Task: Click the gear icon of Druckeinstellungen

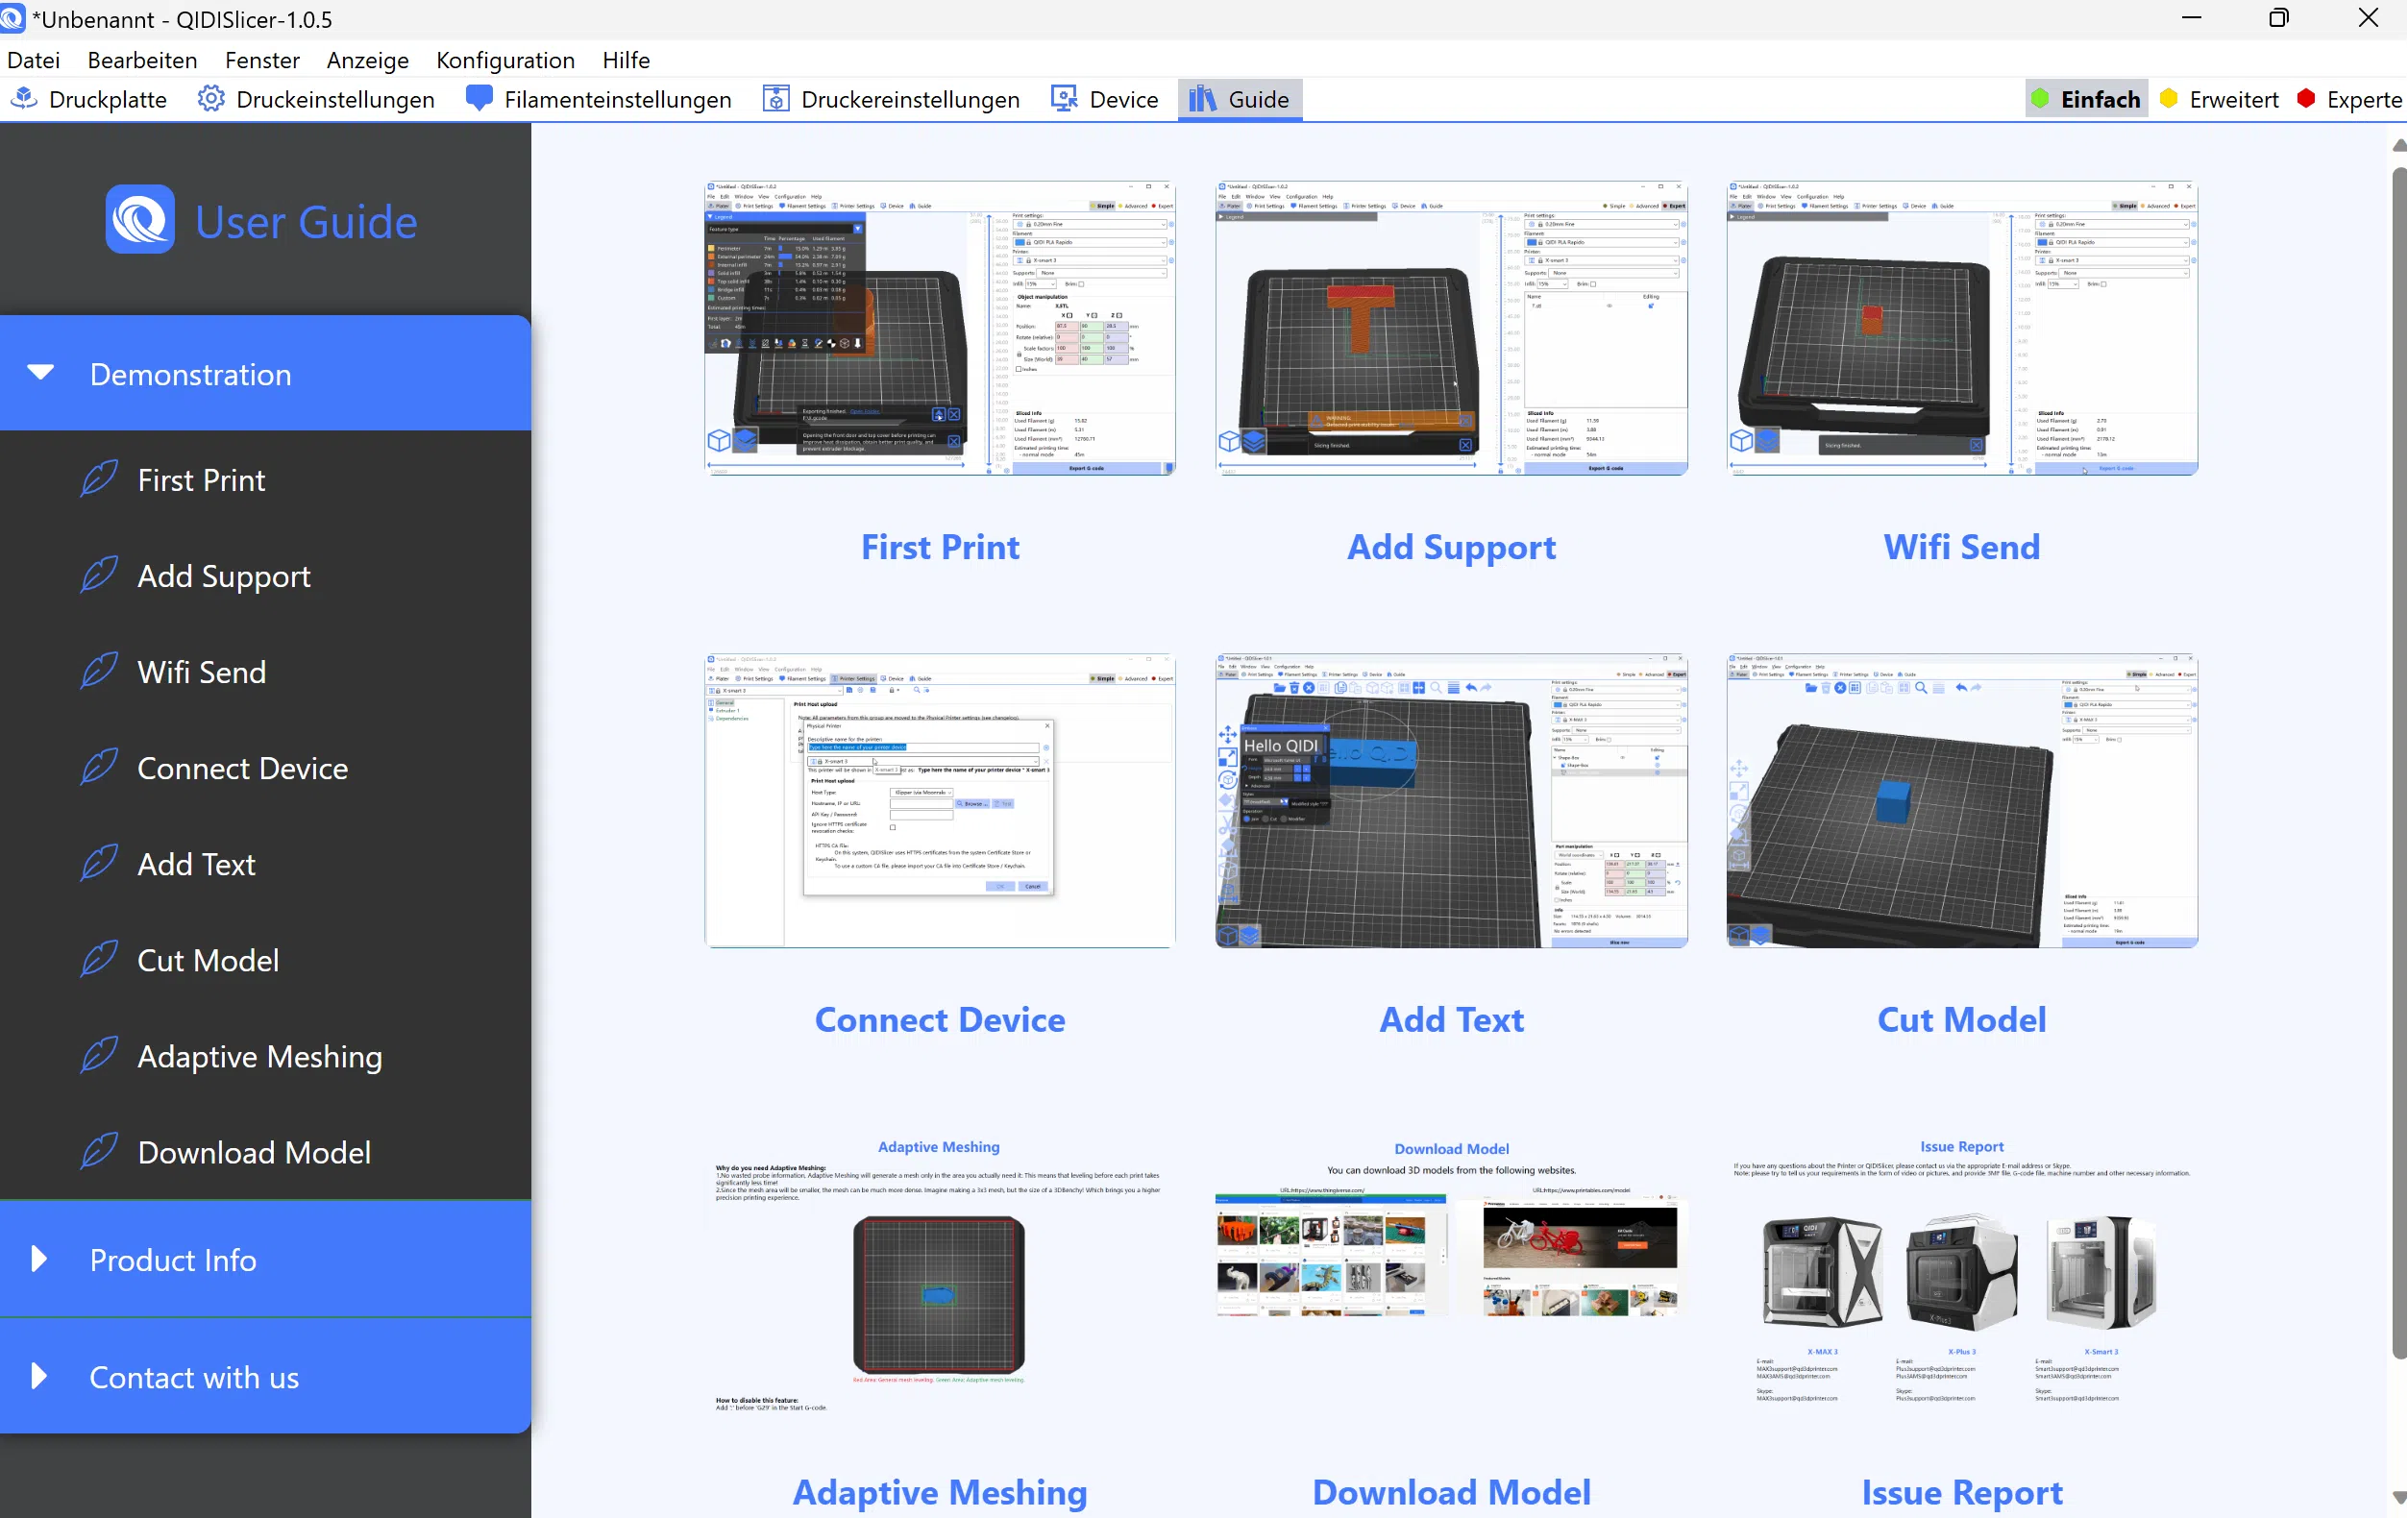Action: pyautogui.click(x=211, y=98)
